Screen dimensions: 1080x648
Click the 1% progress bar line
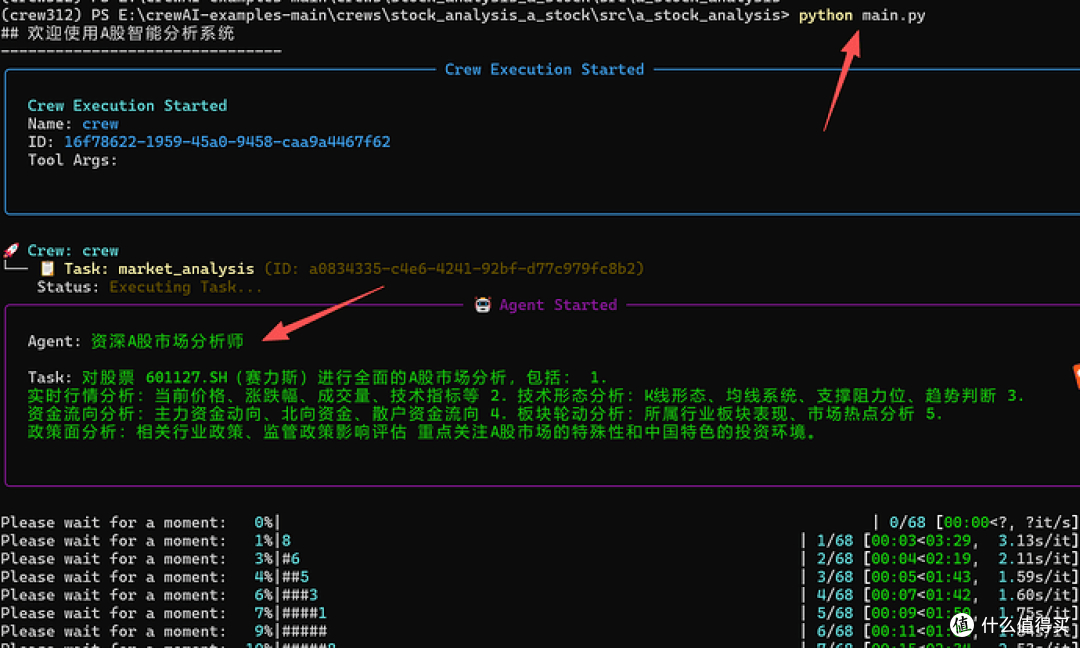[540, 541]
